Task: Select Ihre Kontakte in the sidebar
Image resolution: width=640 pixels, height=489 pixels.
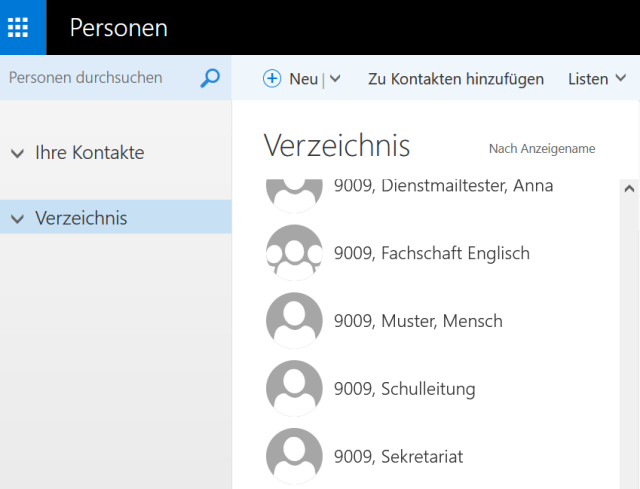Action: [89, 153]
